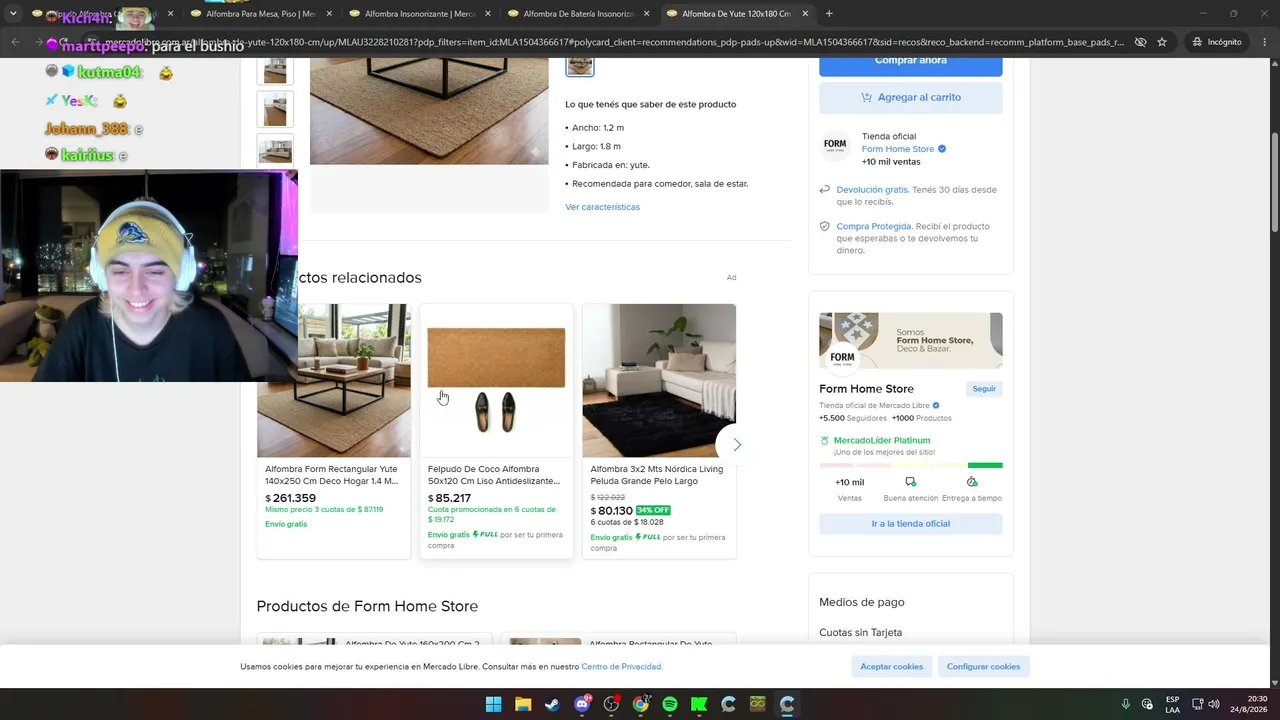Open the coco doormat related product image

[x=496, y=381]
